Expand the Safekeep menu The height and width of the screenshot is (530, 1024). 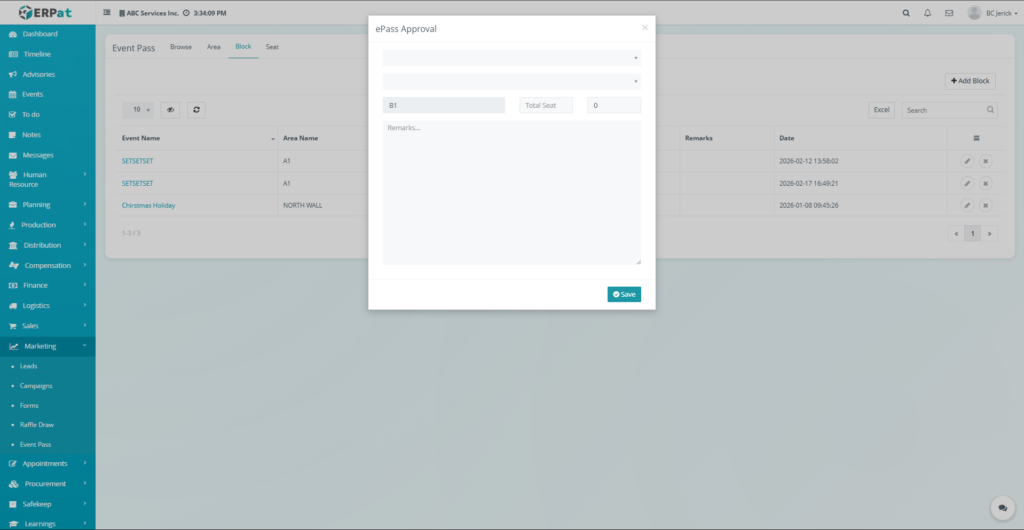pos(47,504)
